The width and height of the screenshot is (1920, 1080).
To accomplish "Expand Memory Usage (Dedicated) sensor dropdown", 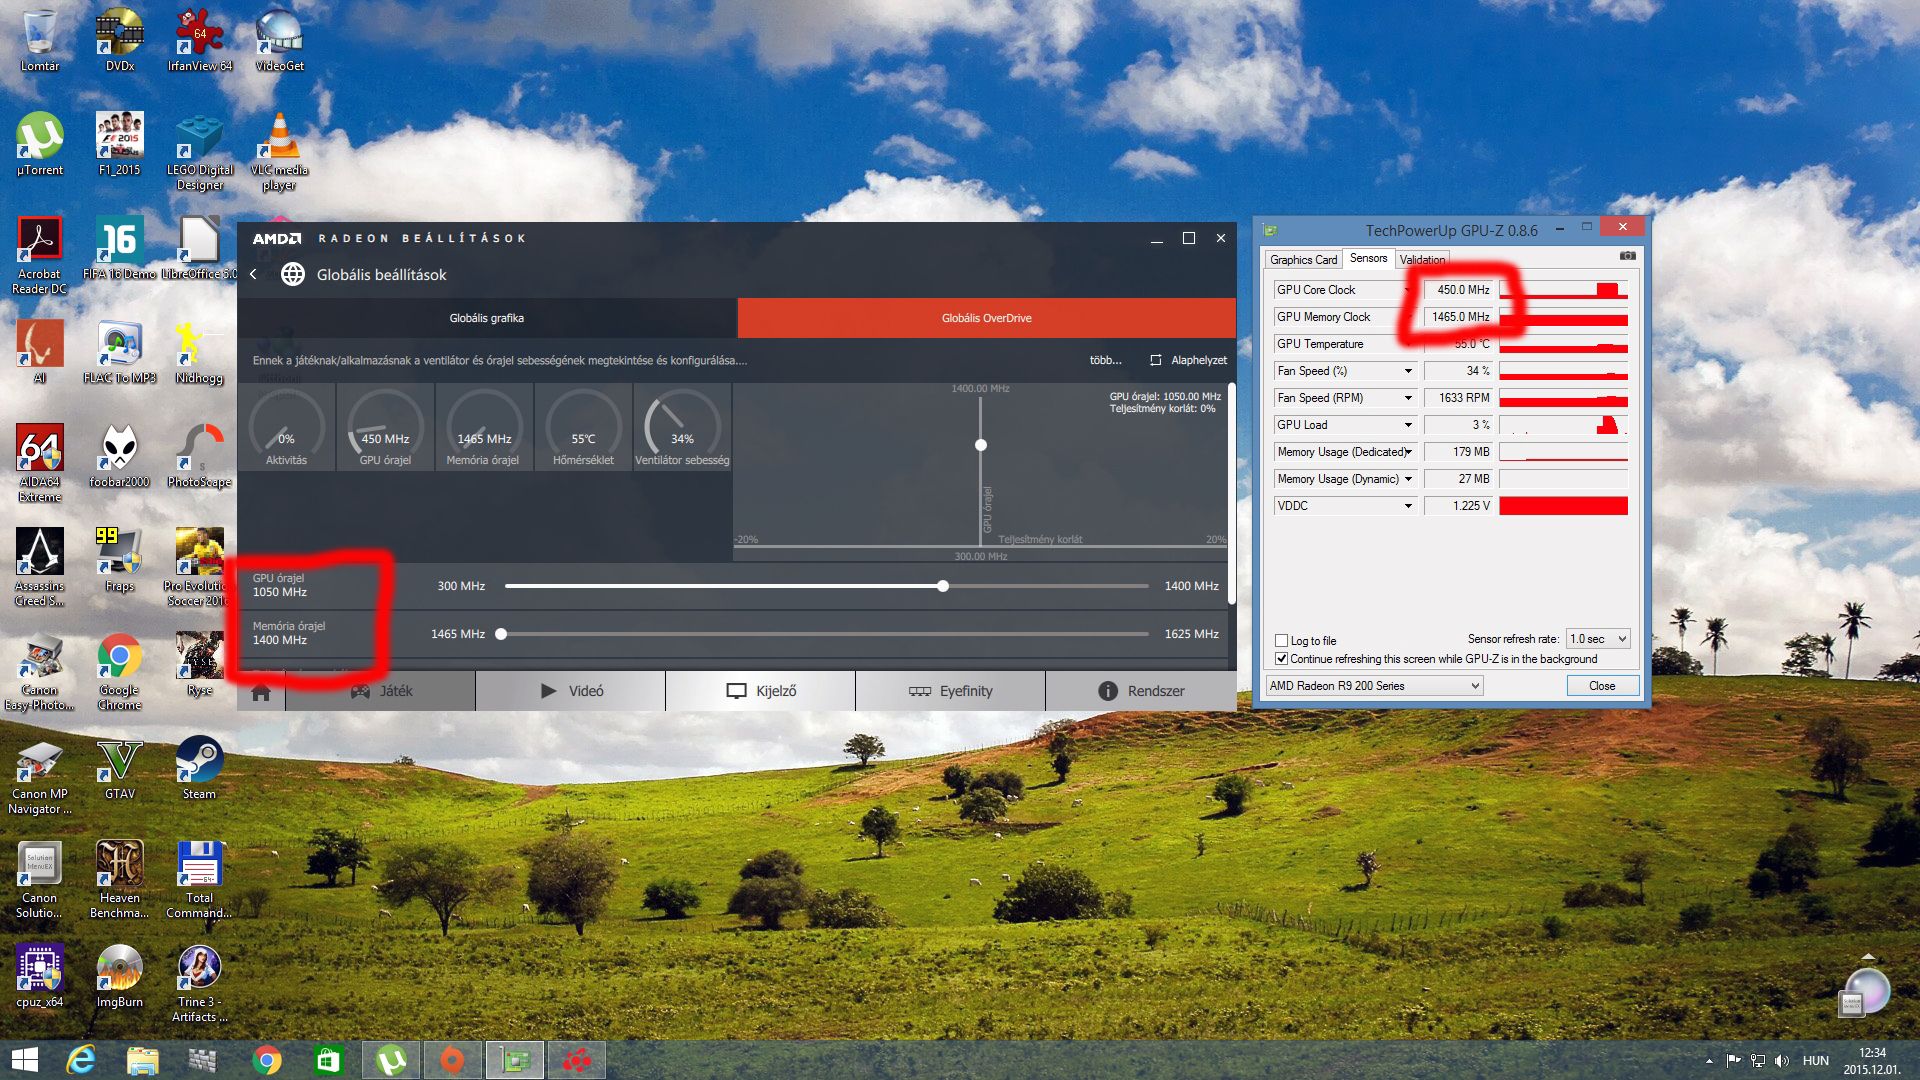I will coord(1408,452).
